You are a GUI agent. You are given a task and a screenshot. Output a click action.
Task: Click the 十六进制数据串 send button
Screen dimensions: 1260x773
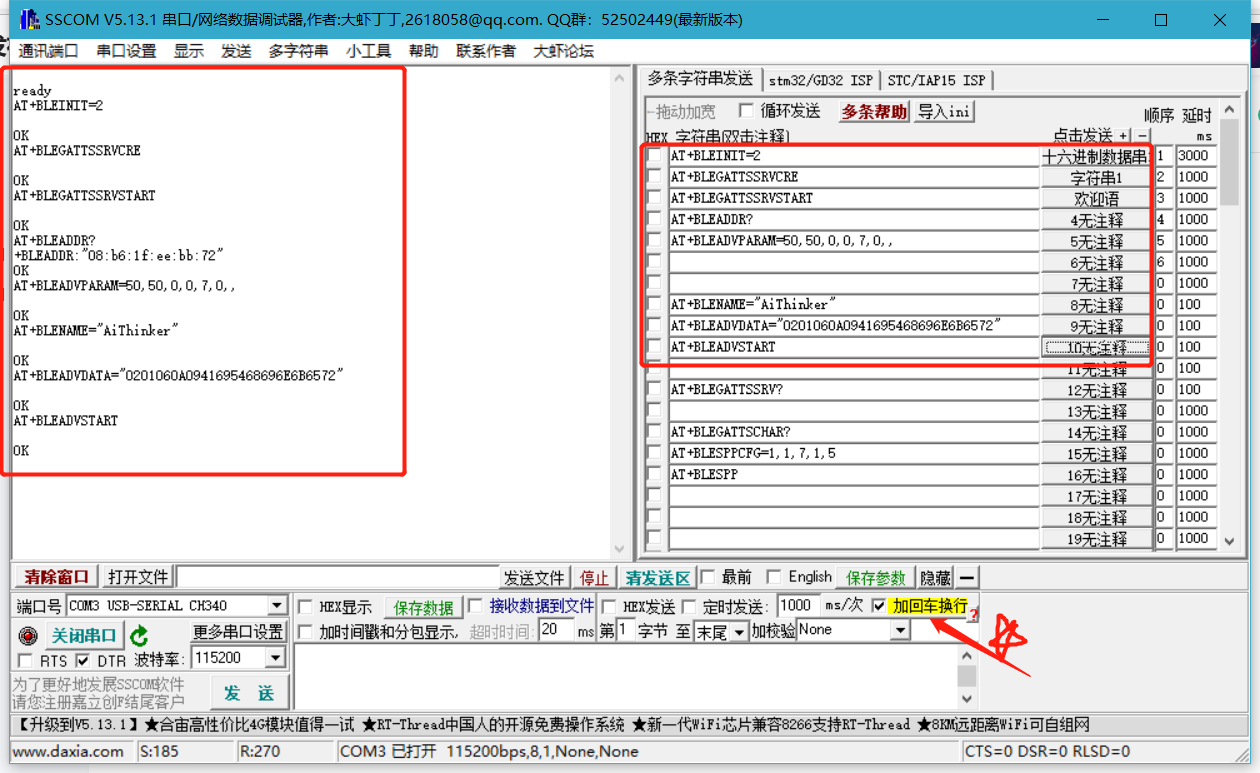[1096, 156]
